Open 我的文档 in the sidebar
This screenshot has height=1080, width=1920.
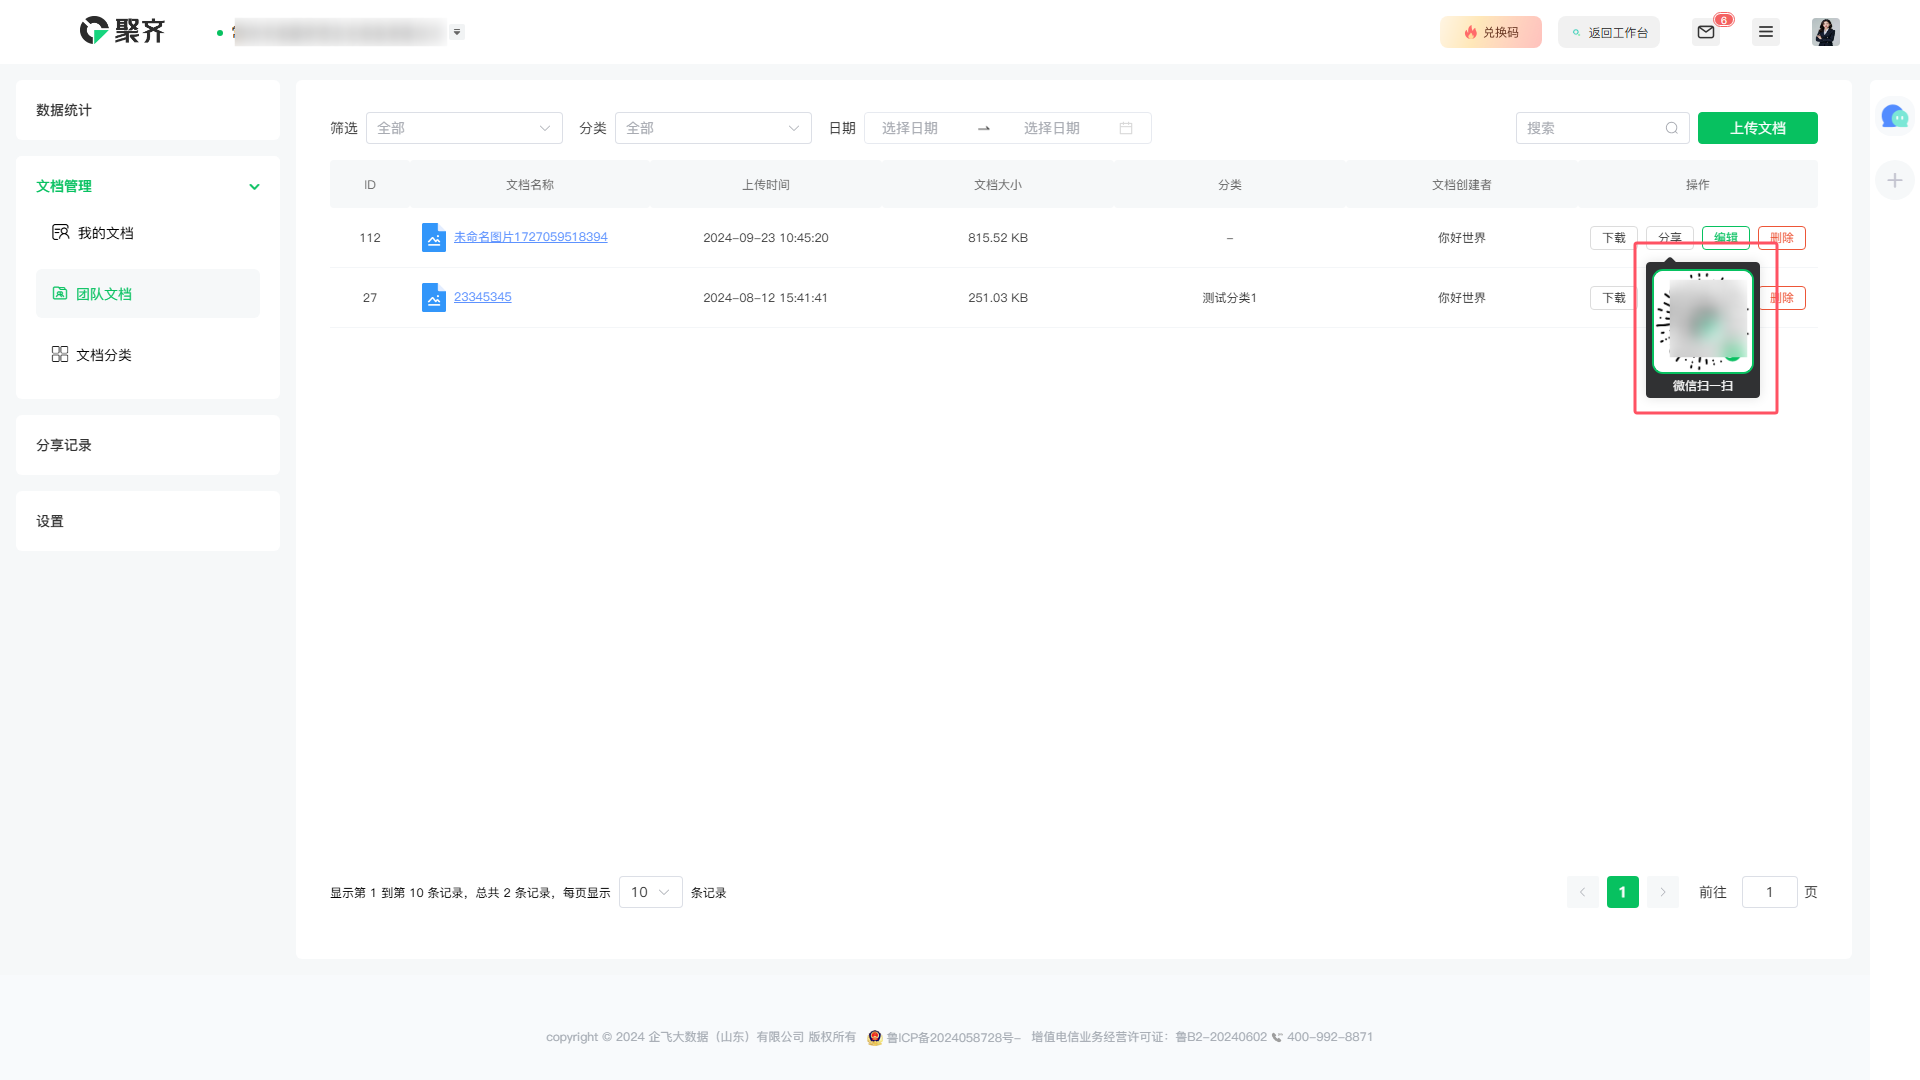[148, 233]
